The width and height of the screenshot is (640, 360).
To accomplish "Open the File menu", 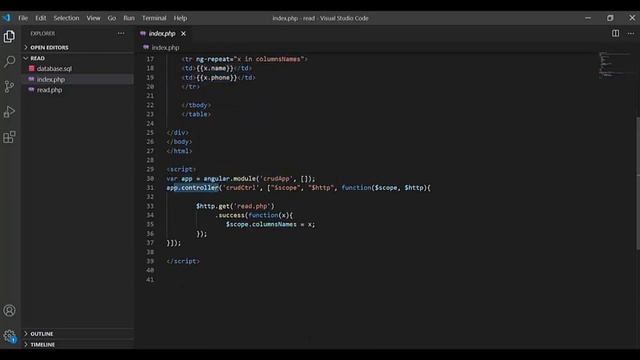I will pyautogui.click(x=23, y=18).
